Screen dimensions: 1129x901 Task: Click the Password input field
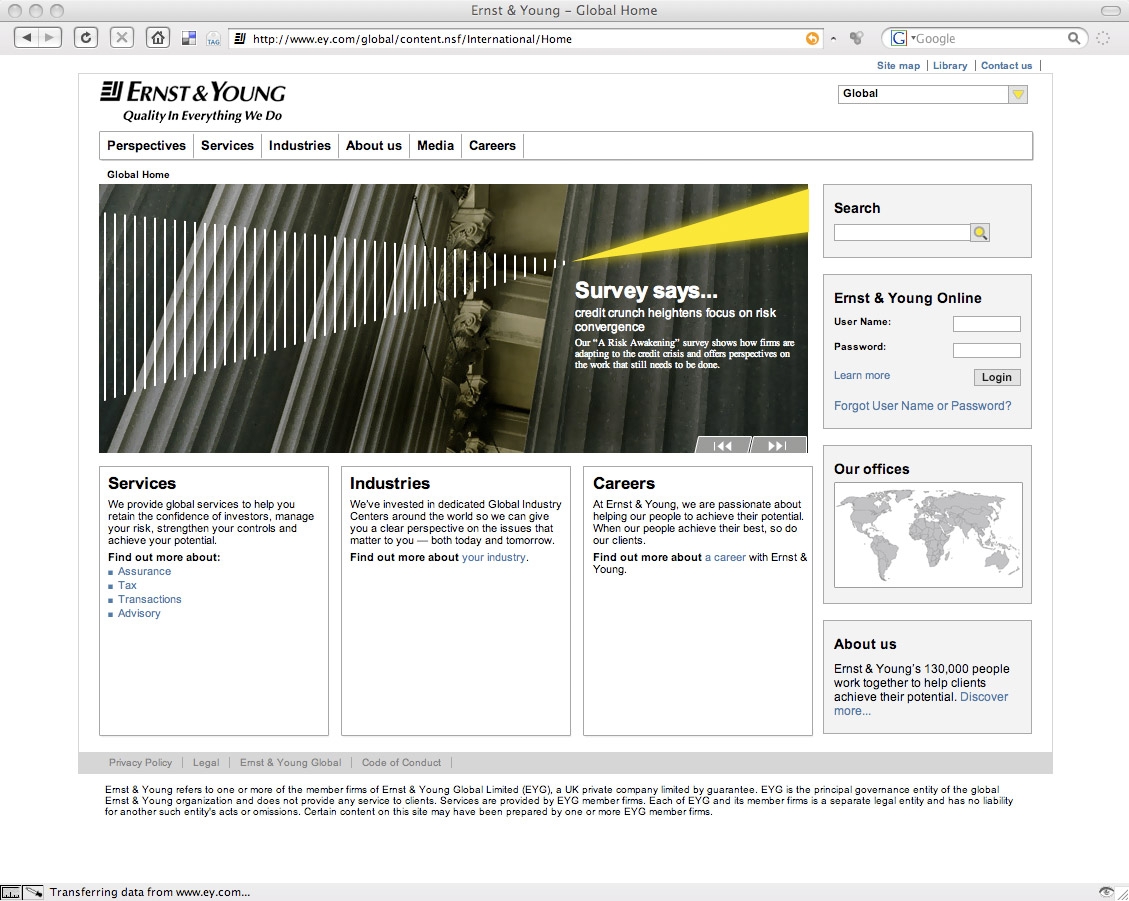coord(986,350)
